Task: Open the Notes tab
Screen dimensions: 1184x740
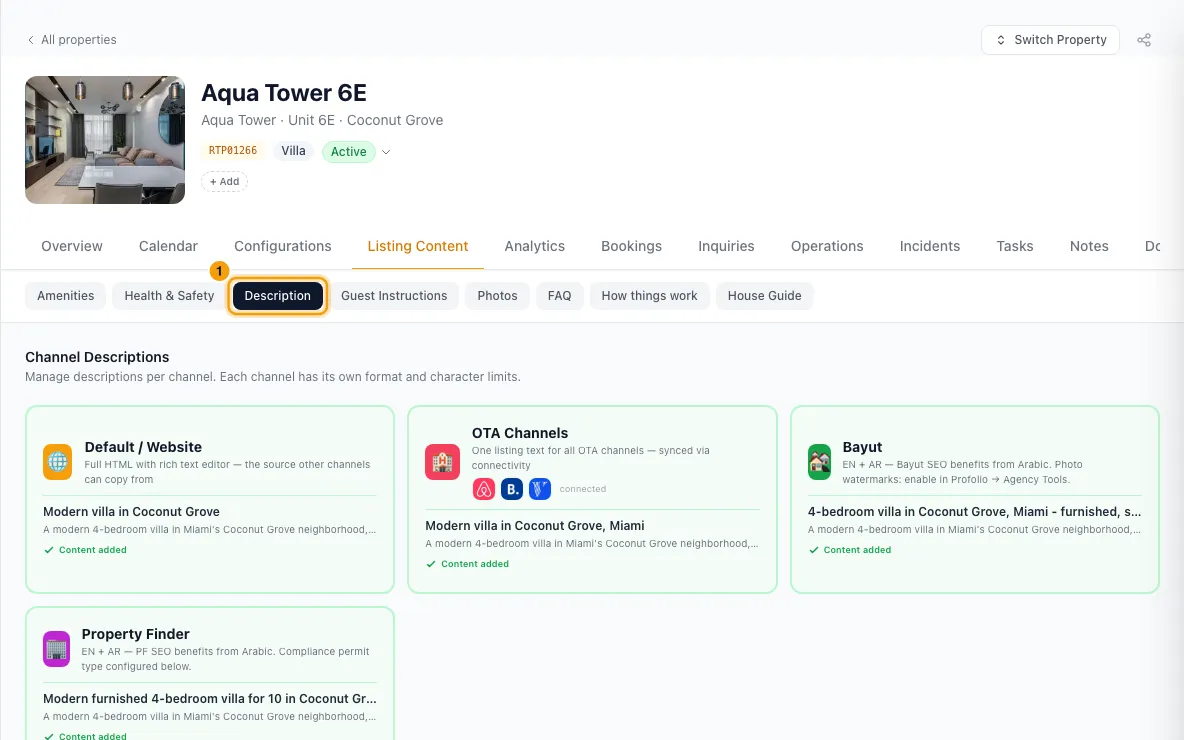Action: [x=1089, y=246]
